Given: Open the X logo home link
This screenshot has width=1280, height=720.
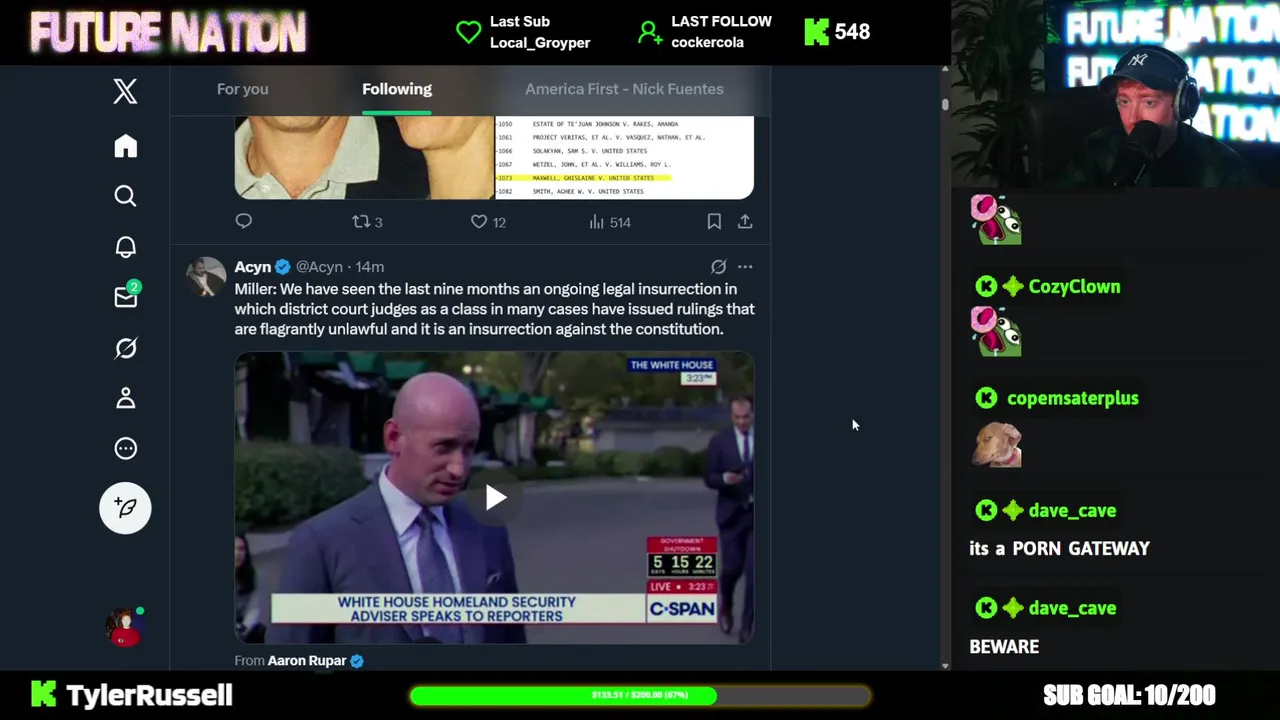Looking at the screenshot, I should point(125,91).
